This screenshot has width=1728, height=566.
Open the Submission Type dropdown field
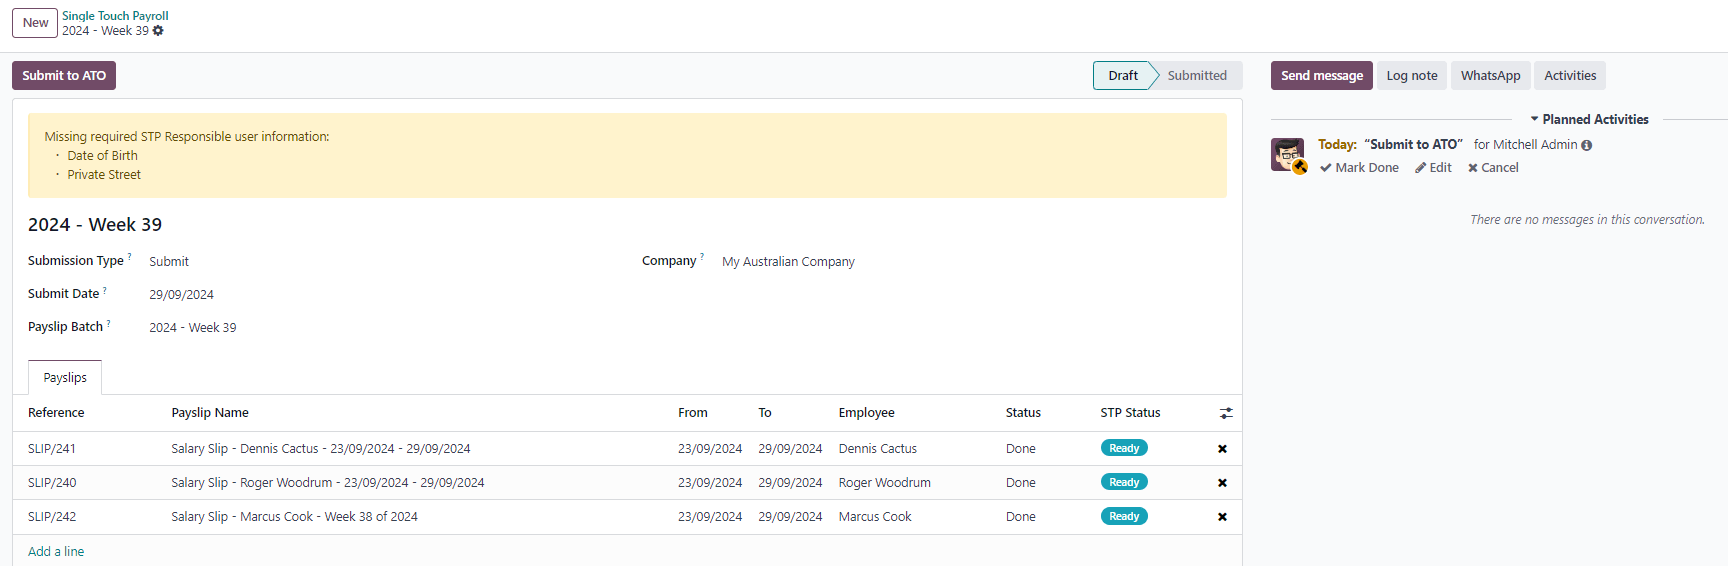click(x=380, y=262)
